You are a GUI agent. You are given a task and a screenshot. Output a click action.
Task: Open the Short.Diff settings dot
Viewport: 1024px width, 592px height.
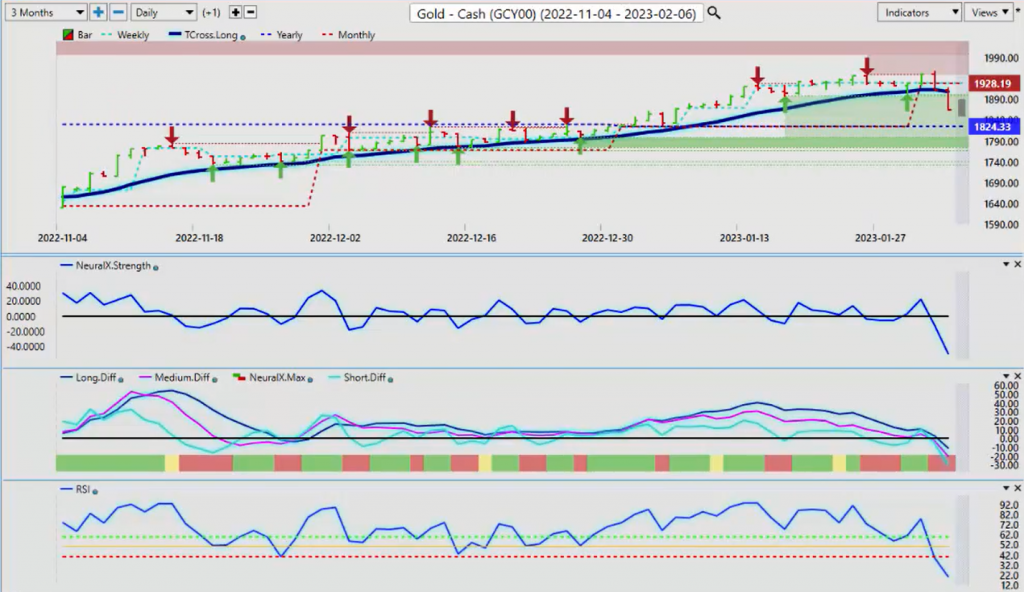391,379
